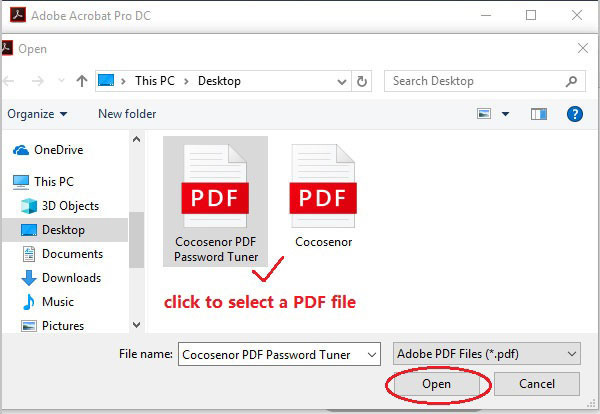This screenshot has width=600, height=414.
Task: Click the OneDrive cloud icon
Action: coord(21,150)
